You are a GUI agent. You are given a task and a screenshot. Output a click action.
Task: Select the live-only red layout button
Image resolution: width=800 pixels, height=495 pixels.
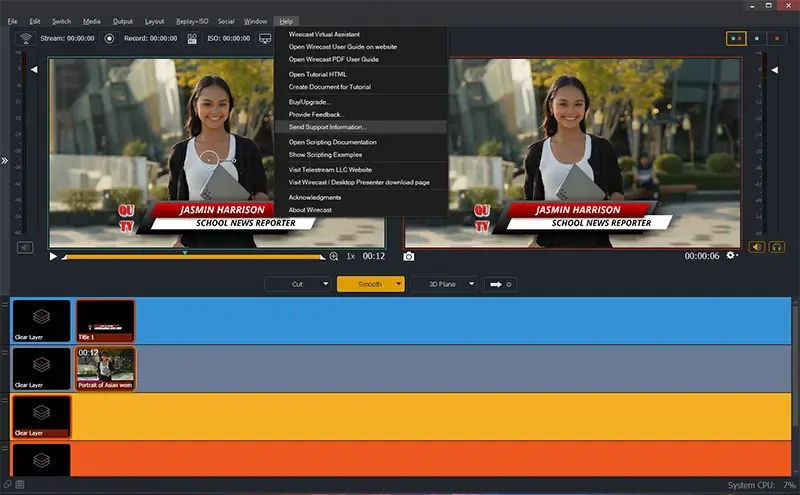click(x=777, y=38)
